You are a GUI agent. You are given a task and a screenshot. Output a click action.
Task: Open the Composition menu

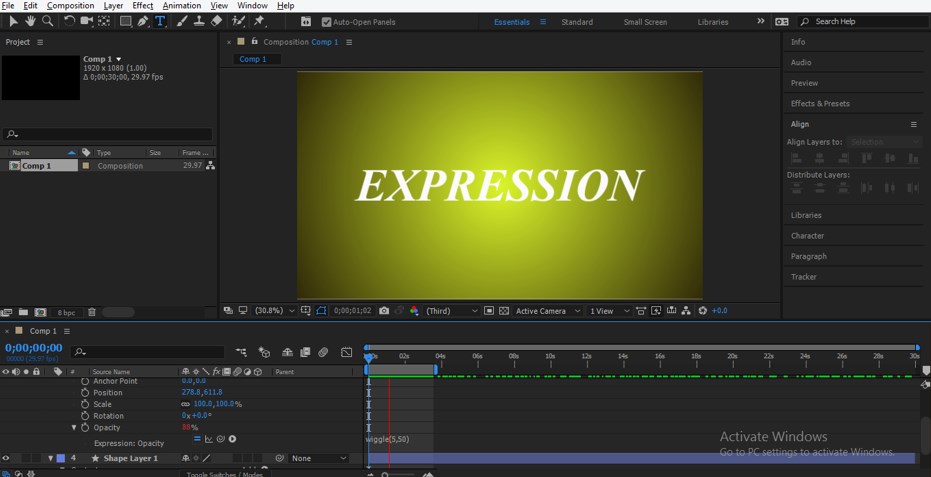(70, 6)
